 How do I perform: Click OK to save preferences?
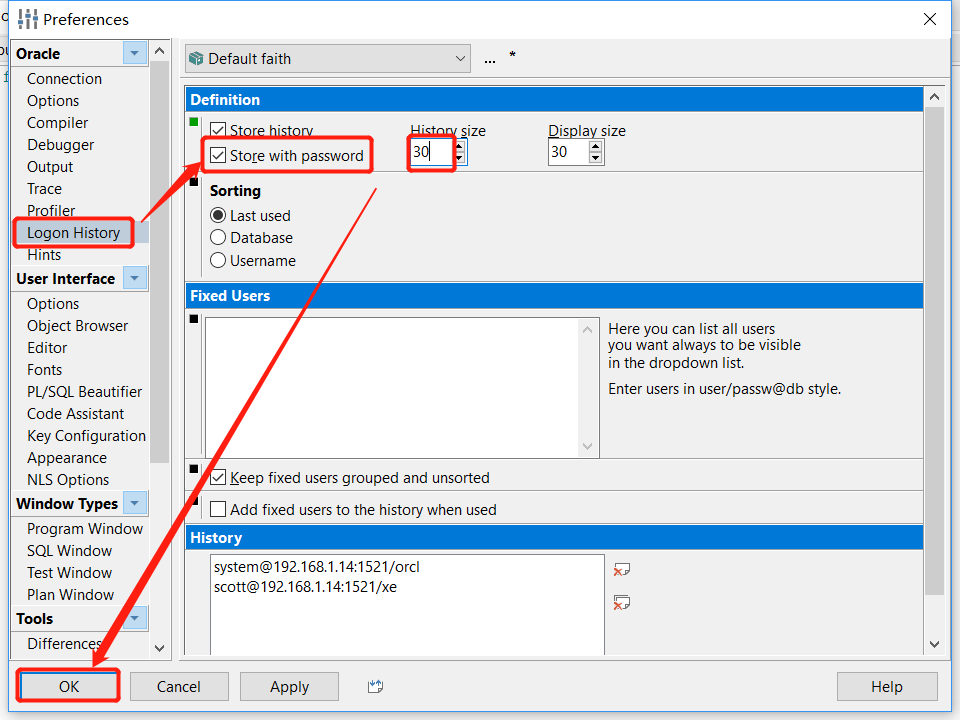click(67, 686)
